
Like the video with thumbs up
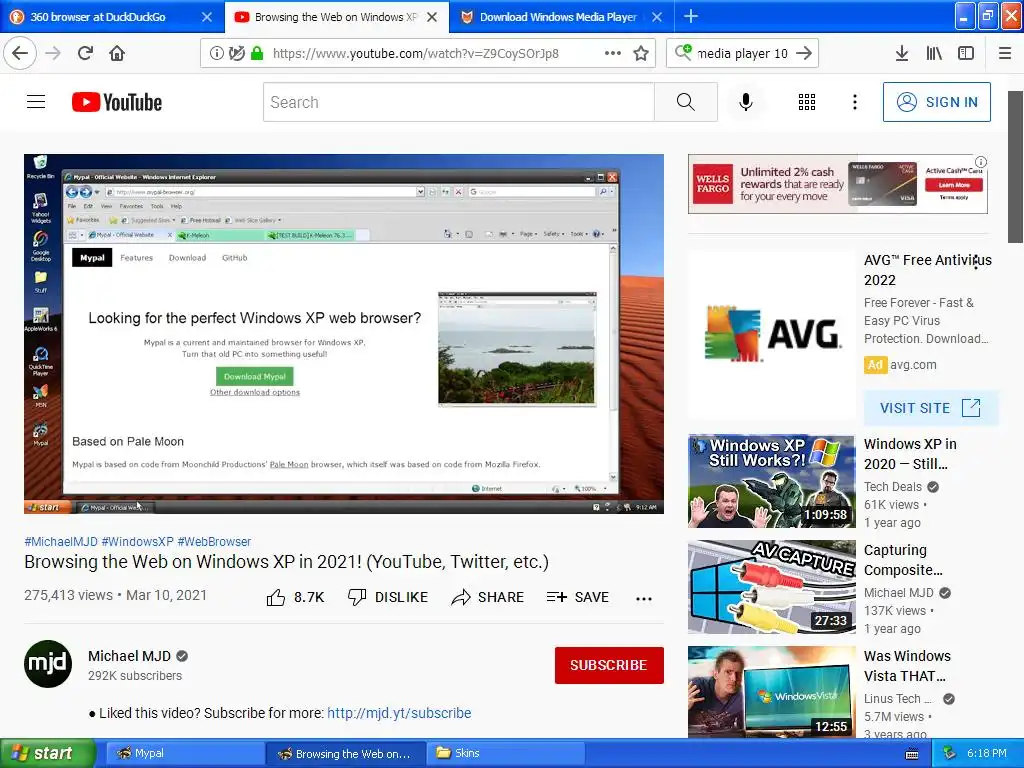(x=295, y=597)
